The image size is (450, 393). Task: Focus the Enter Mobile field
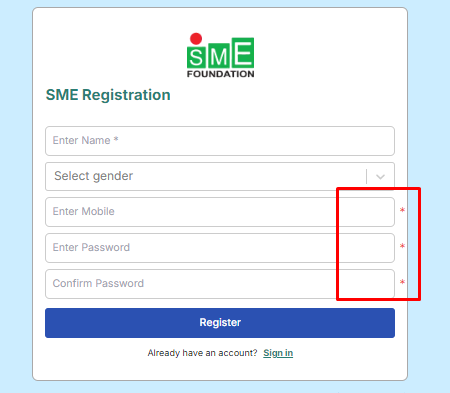(x=220, y=212)
